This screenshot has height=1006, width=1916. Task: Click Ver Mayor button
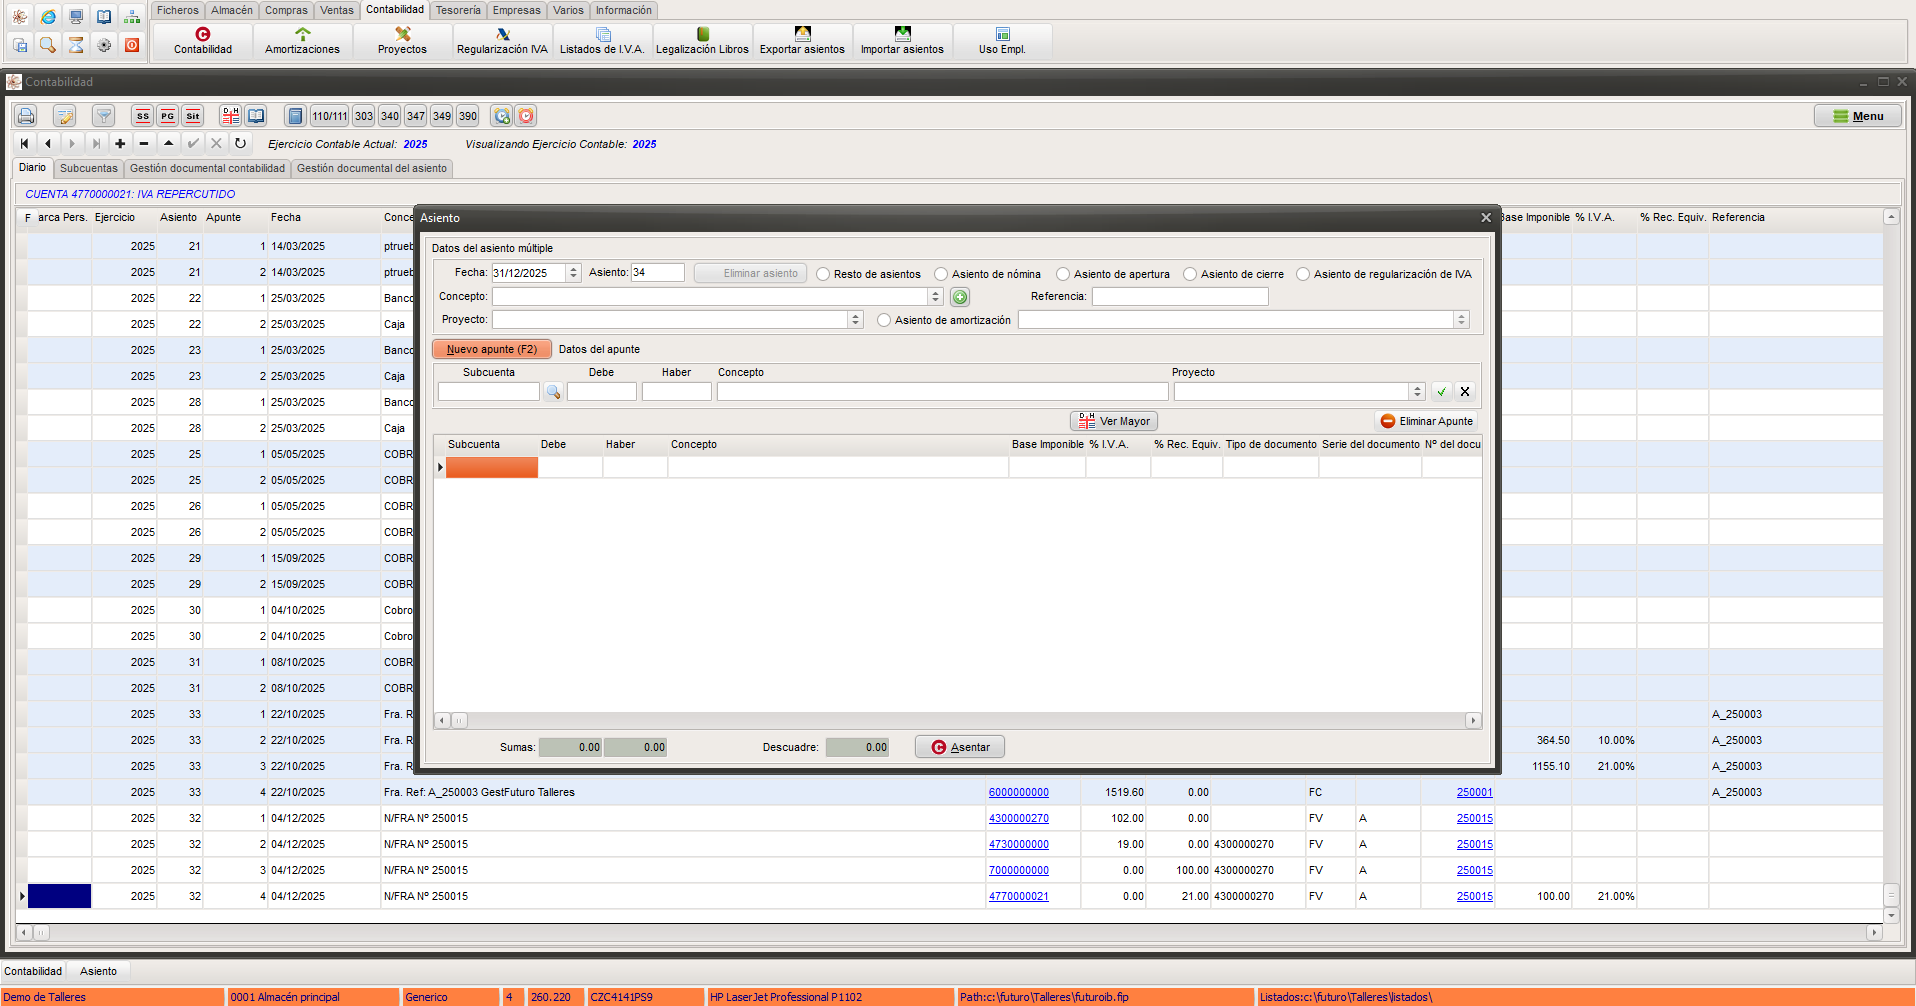tap(1114, 421)
